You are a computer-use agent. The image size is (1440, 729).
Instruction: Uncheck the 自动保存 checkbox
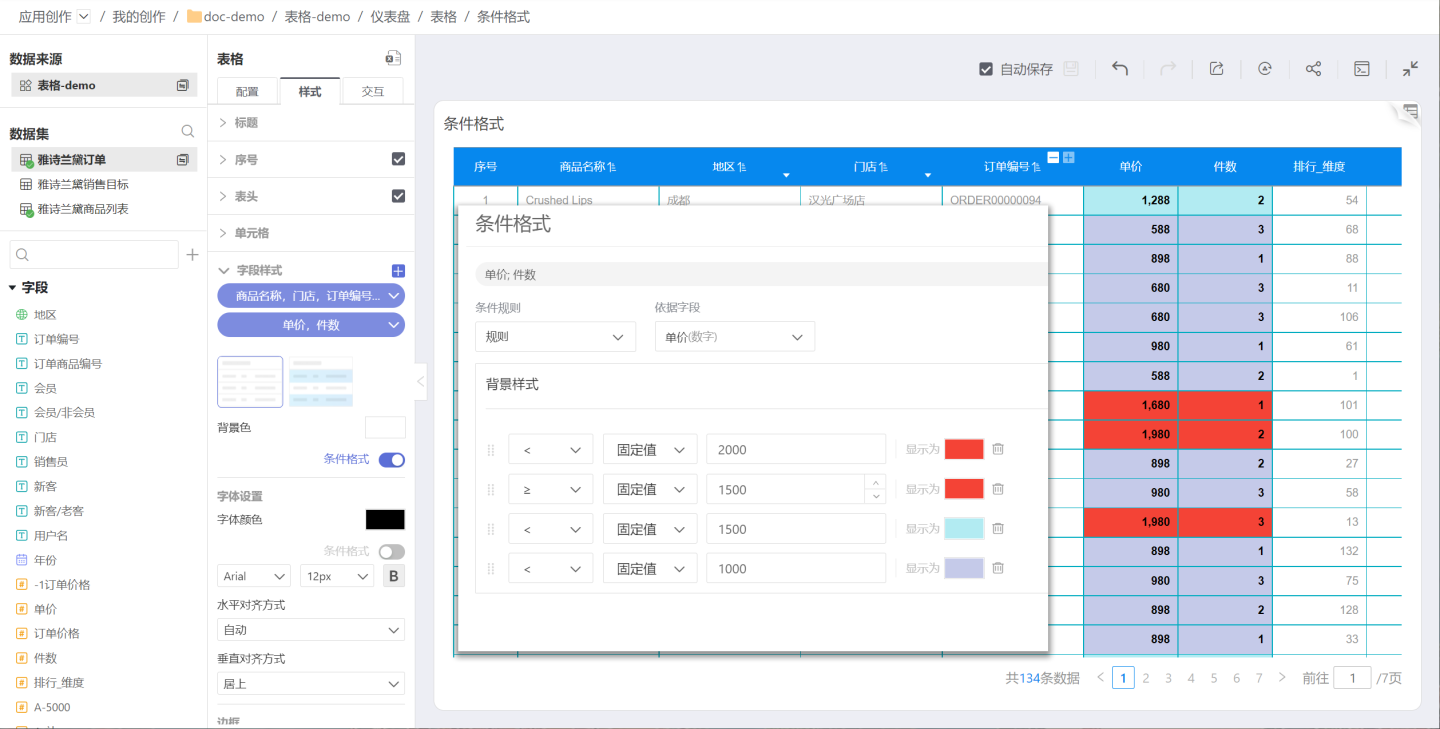[986, 69]
